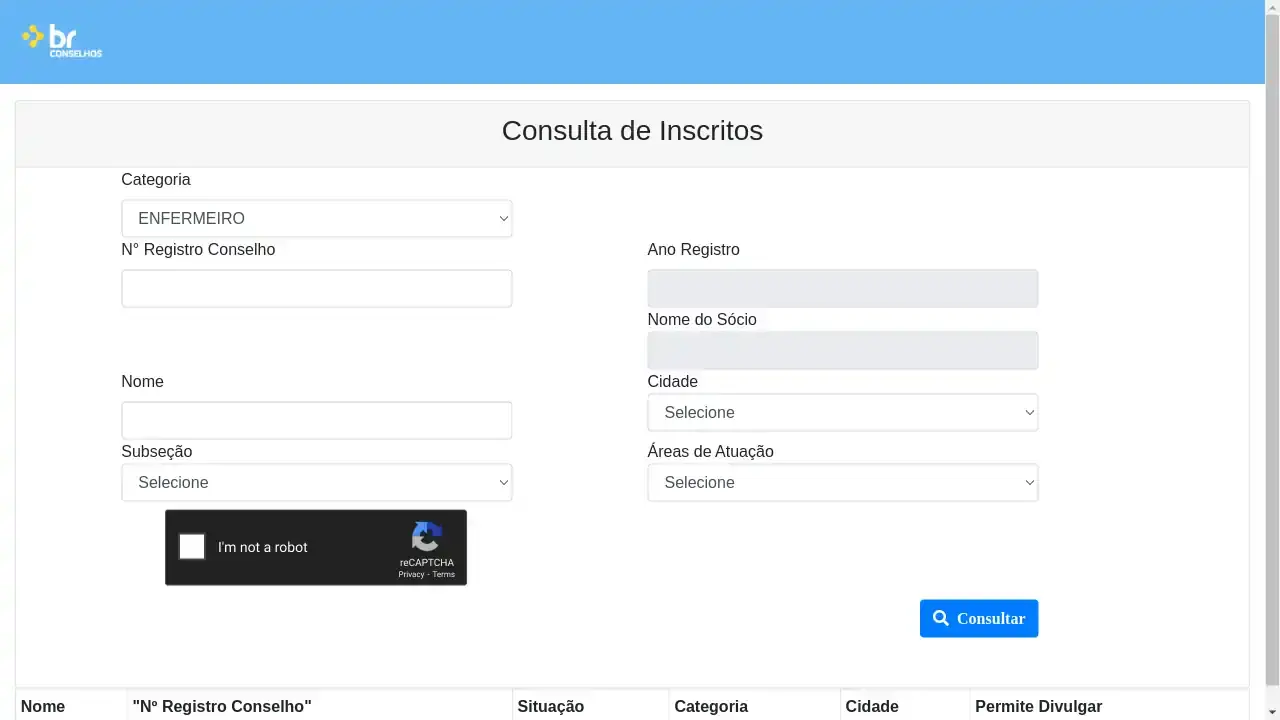Open the reCAPTCHA Privacy link
The image size is (1280, 720).
[411, 575]
